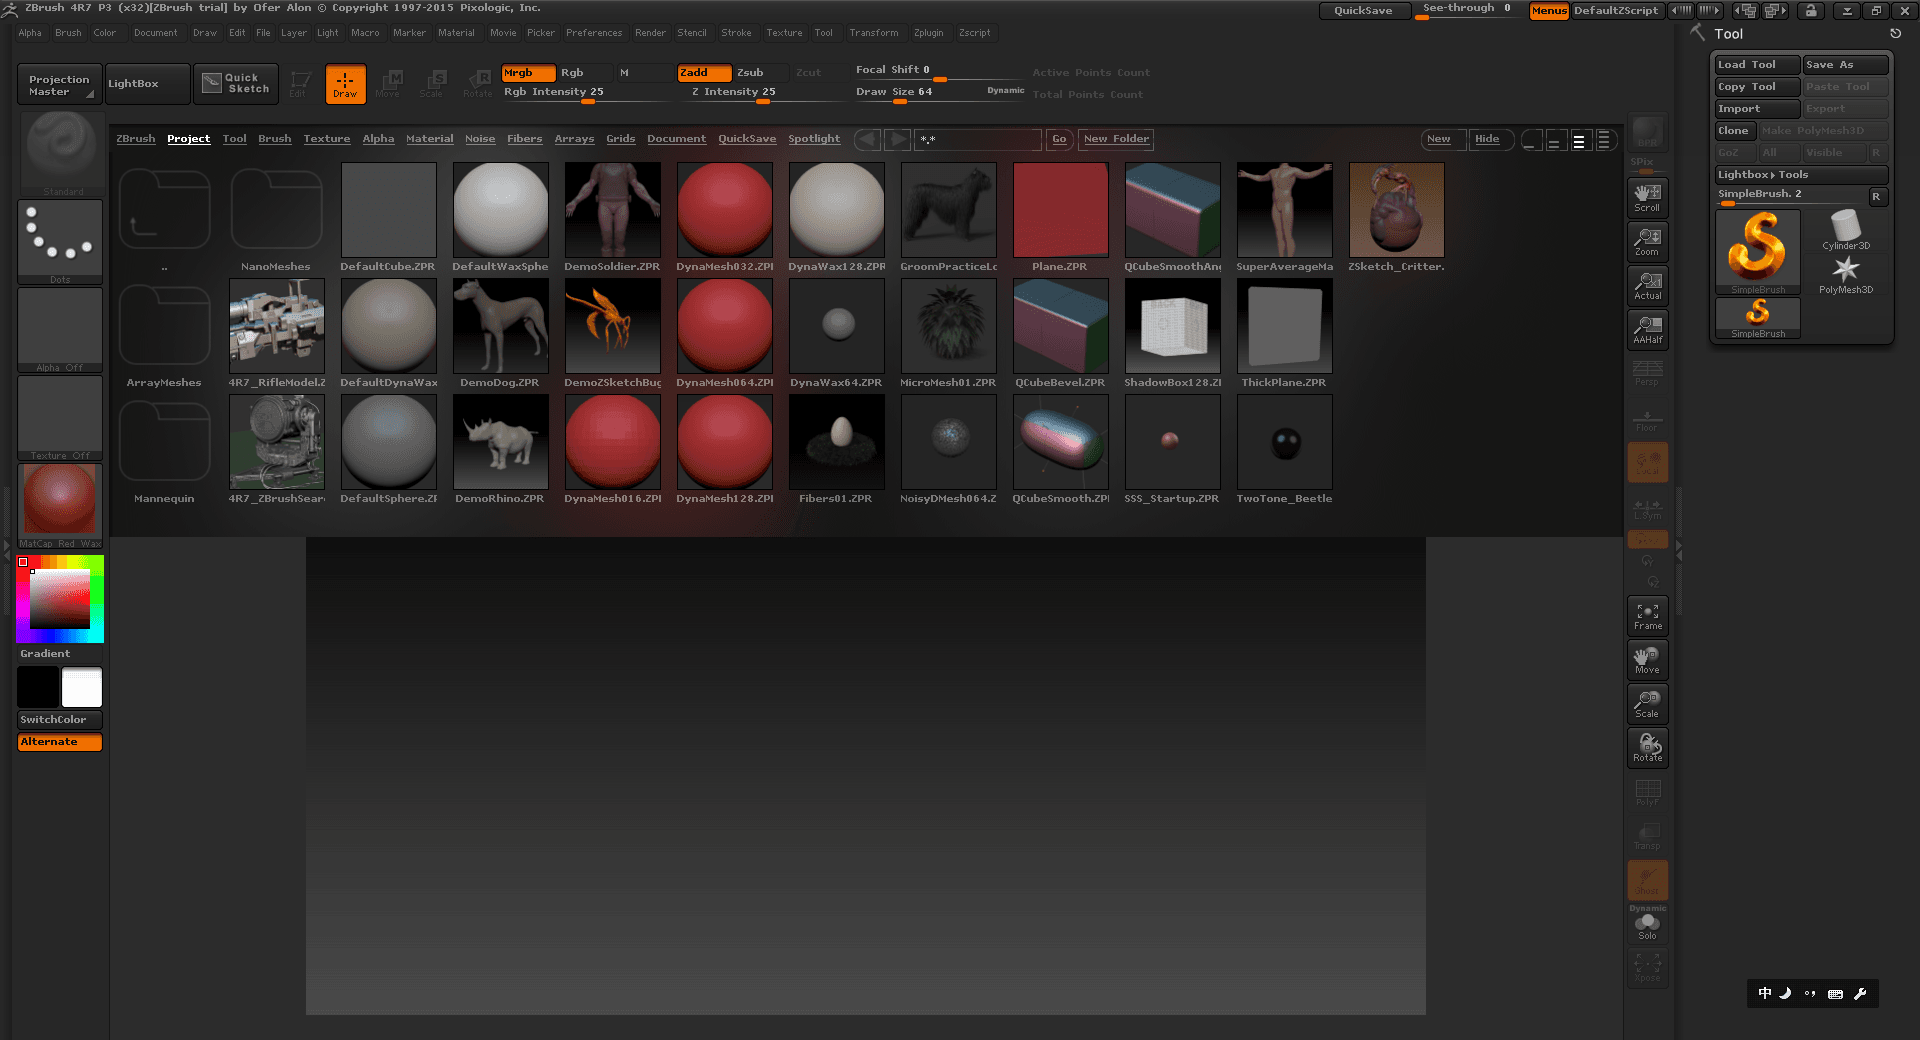Click the Tool palette reset arrow icon
This screenshot has width=1920, height=1040.
point(1895,33)
